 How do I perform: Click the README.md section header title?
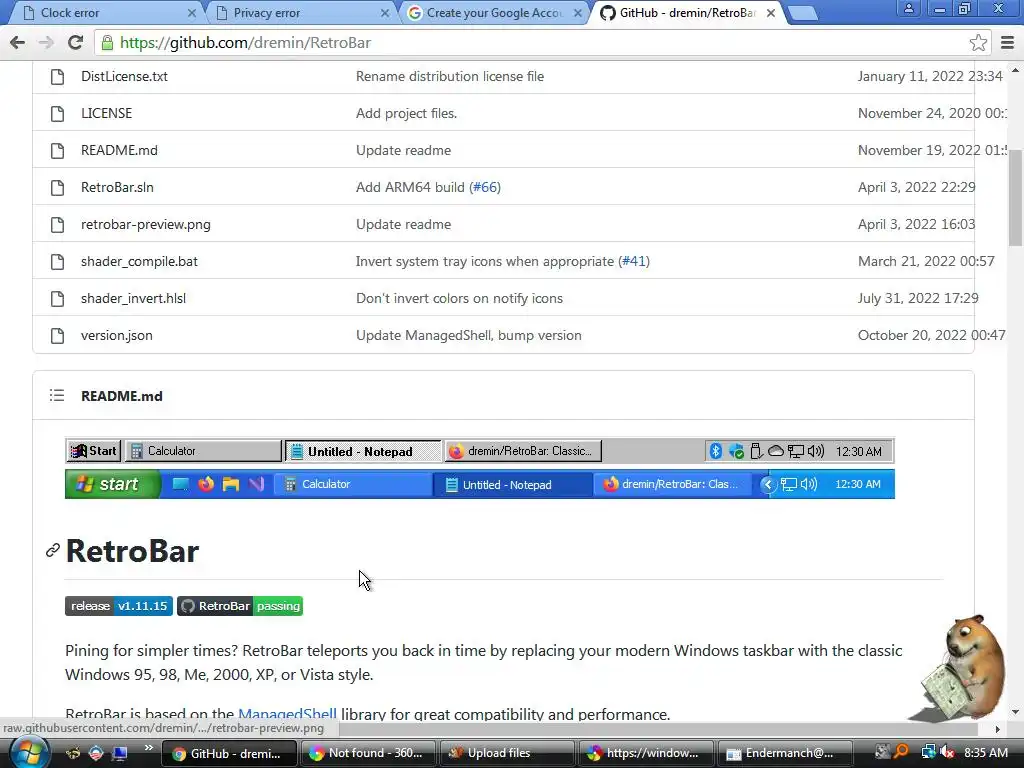point(121,396)
